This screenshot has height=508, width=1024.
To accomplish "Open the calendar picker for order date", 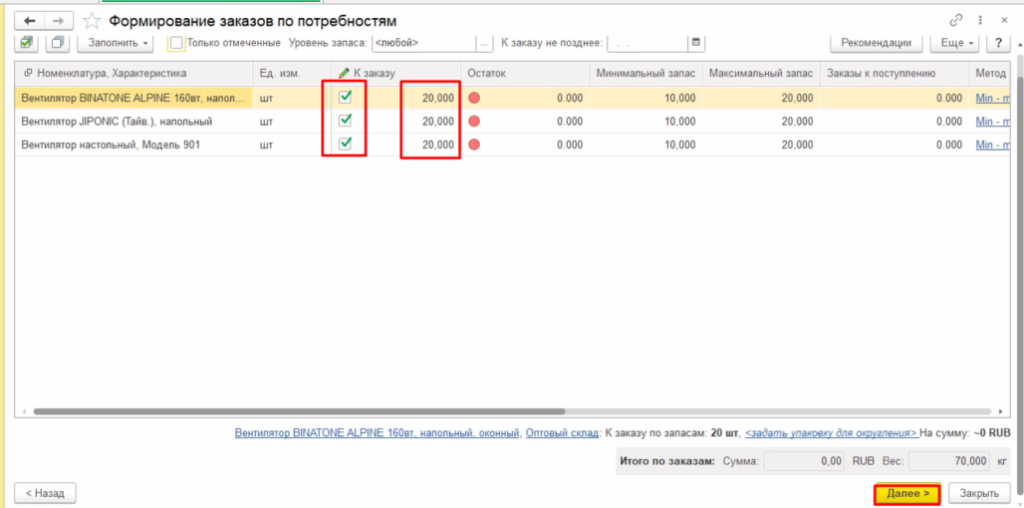I will (x=697, y=43).
